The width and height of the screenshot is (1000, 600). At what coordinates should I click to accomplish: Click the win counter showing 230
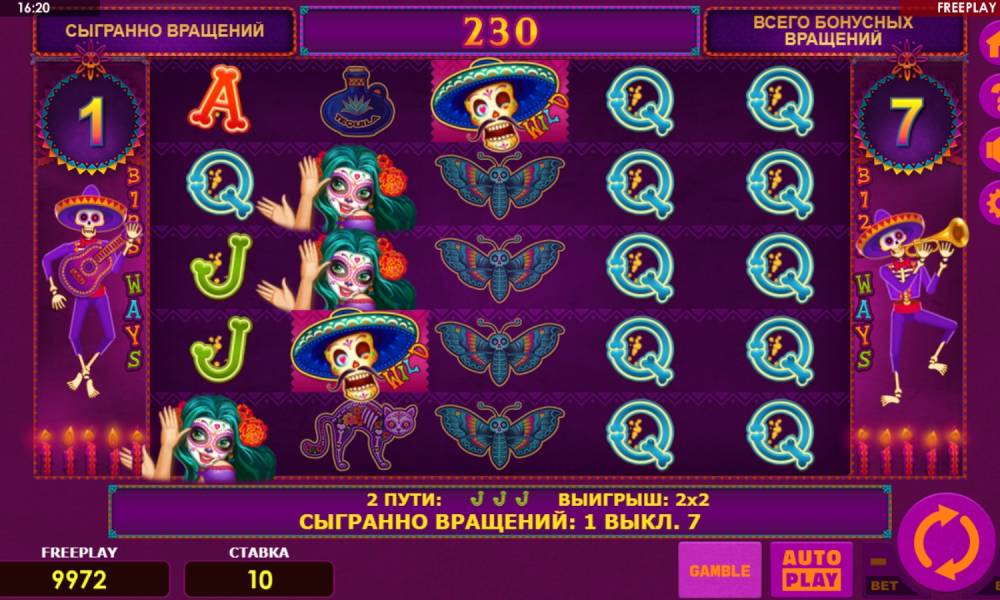pos(500,31)
